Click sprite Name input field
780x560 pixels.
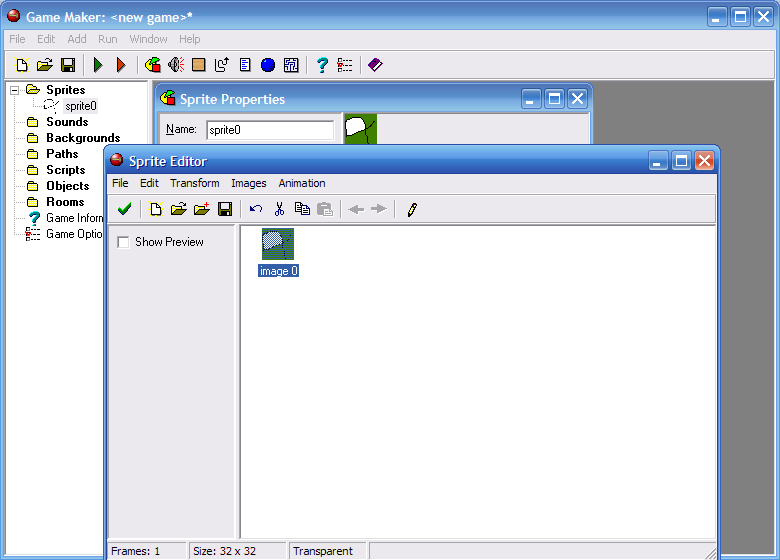pos(270,130)
